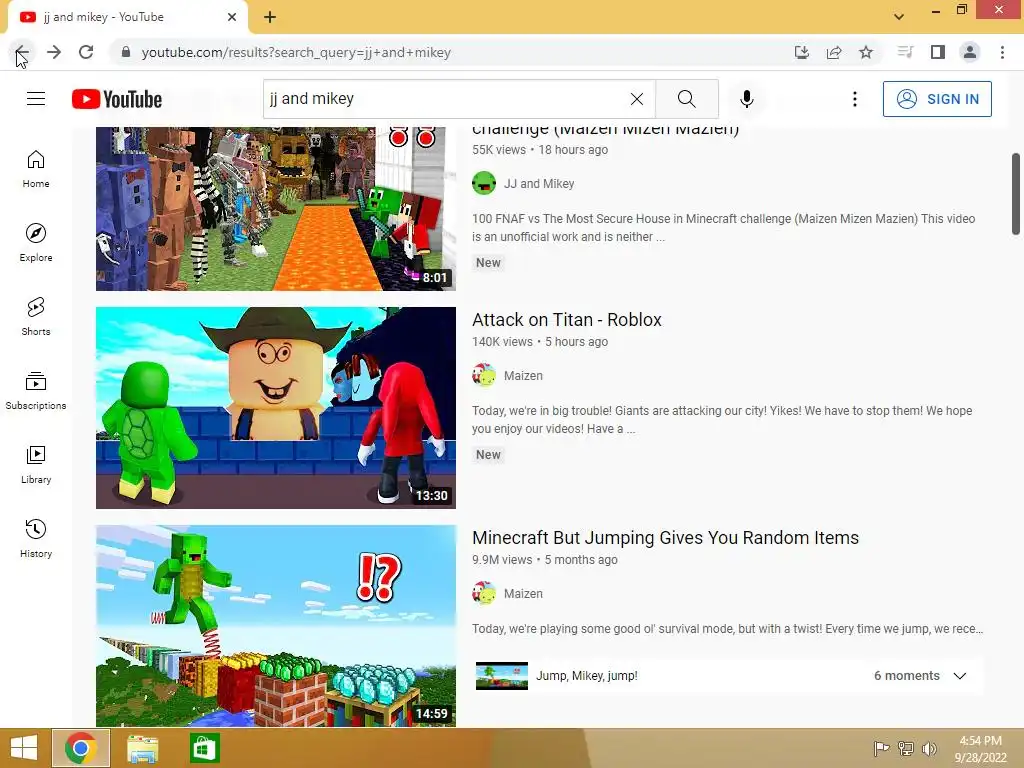Click the SIGN IN button

[x=937, y=99]
